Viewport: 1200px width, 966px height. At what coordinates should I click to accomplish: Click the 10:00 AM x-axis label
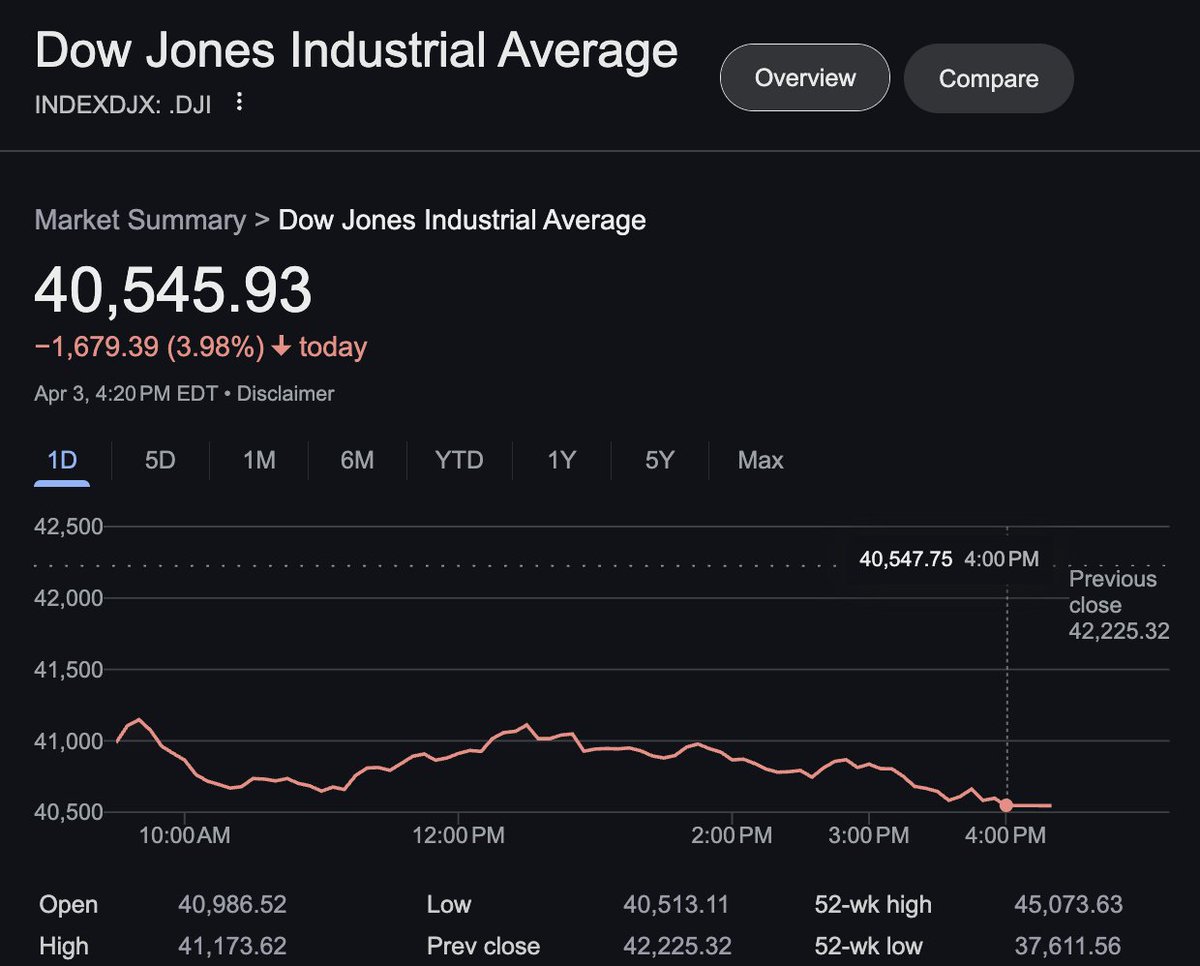click(185, 836)
